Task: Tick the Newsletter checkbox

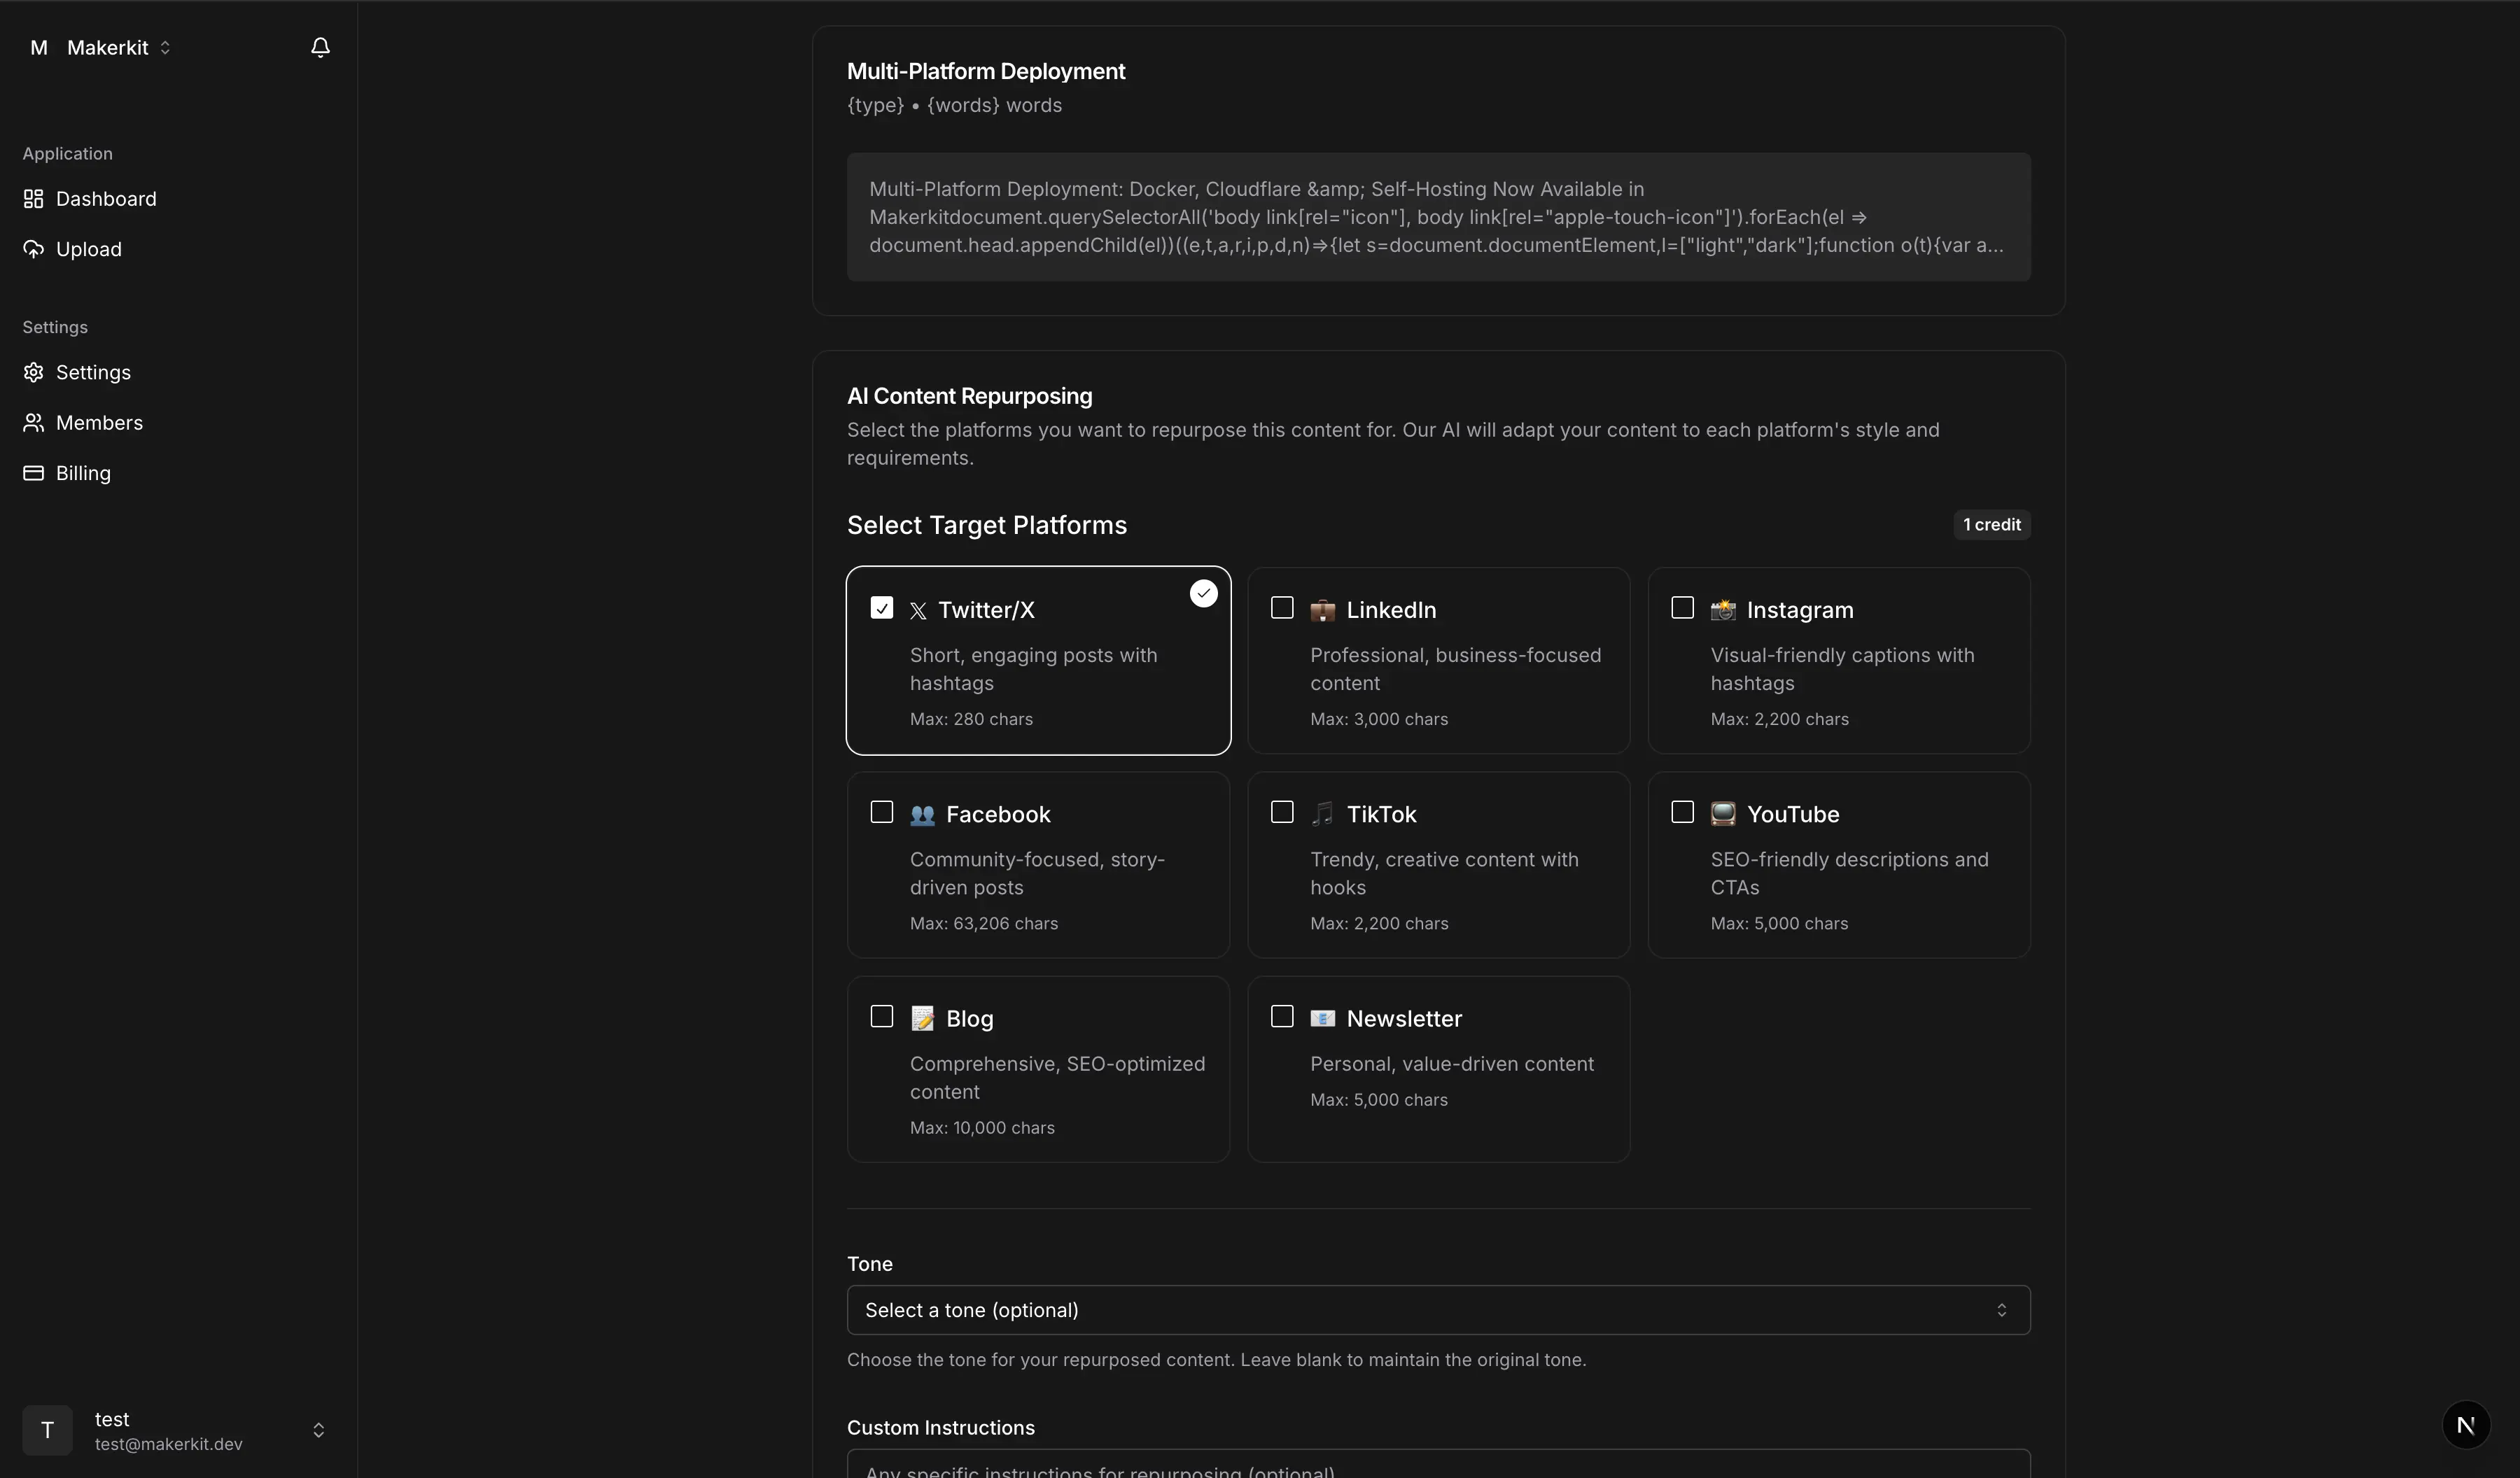Action: tap(1282, 1016)
